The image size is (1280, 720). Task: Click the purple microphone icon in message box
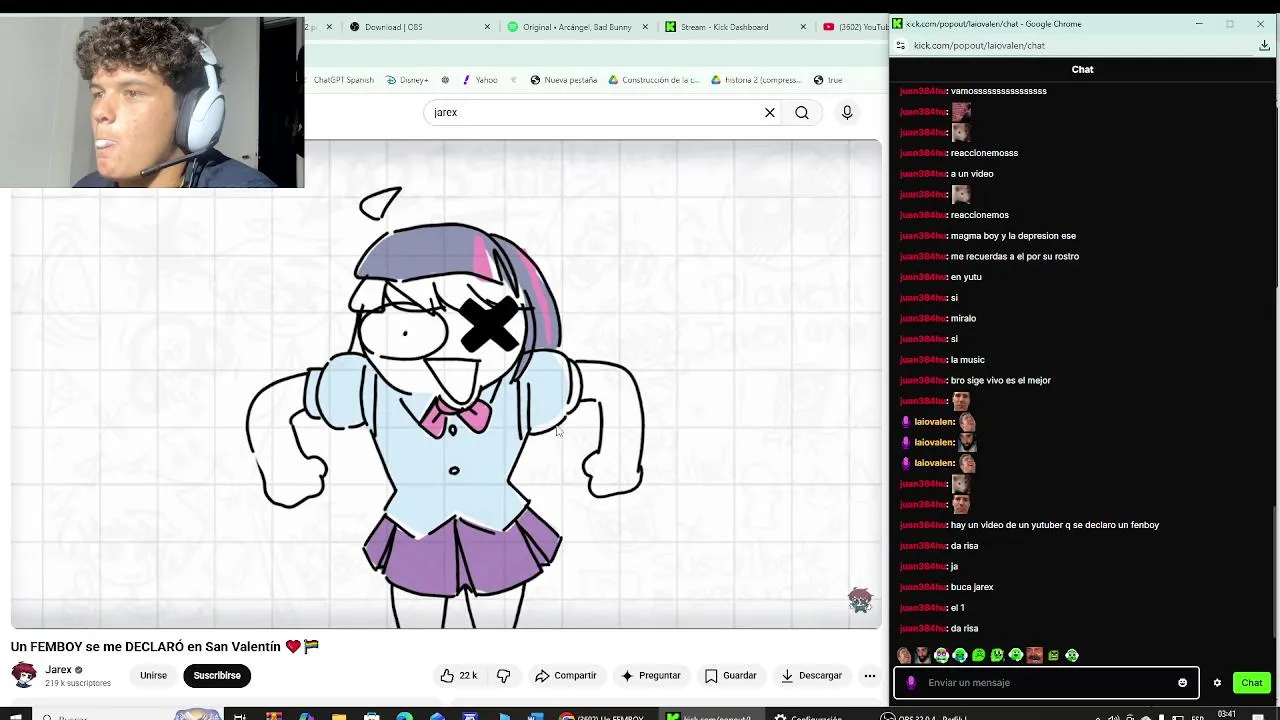click(910, 683)
